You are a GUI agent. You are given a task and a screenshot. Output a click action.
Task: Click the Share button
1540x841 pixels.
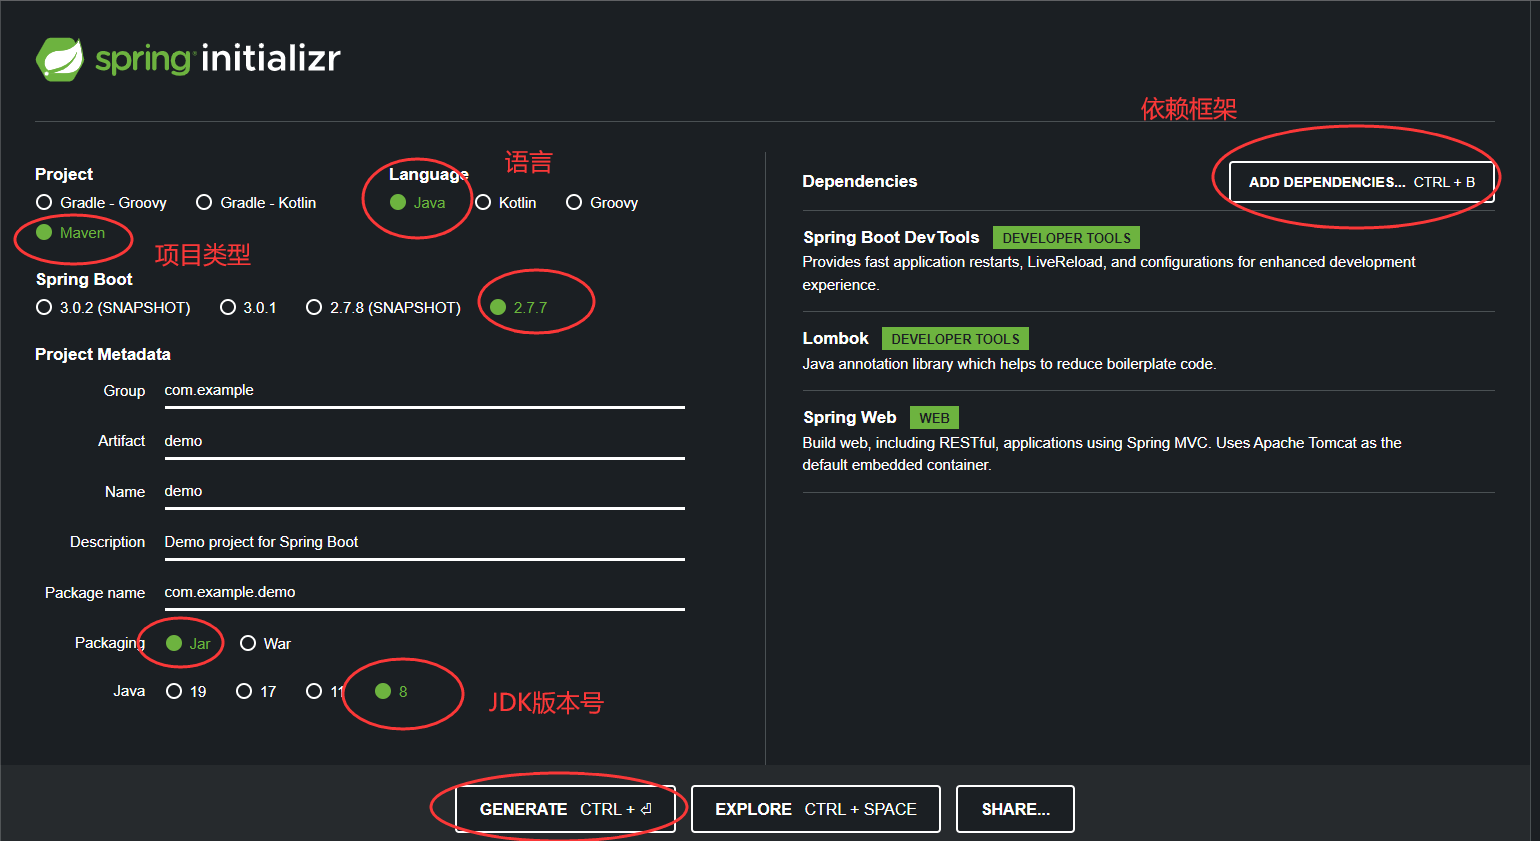coord(1016,809)
